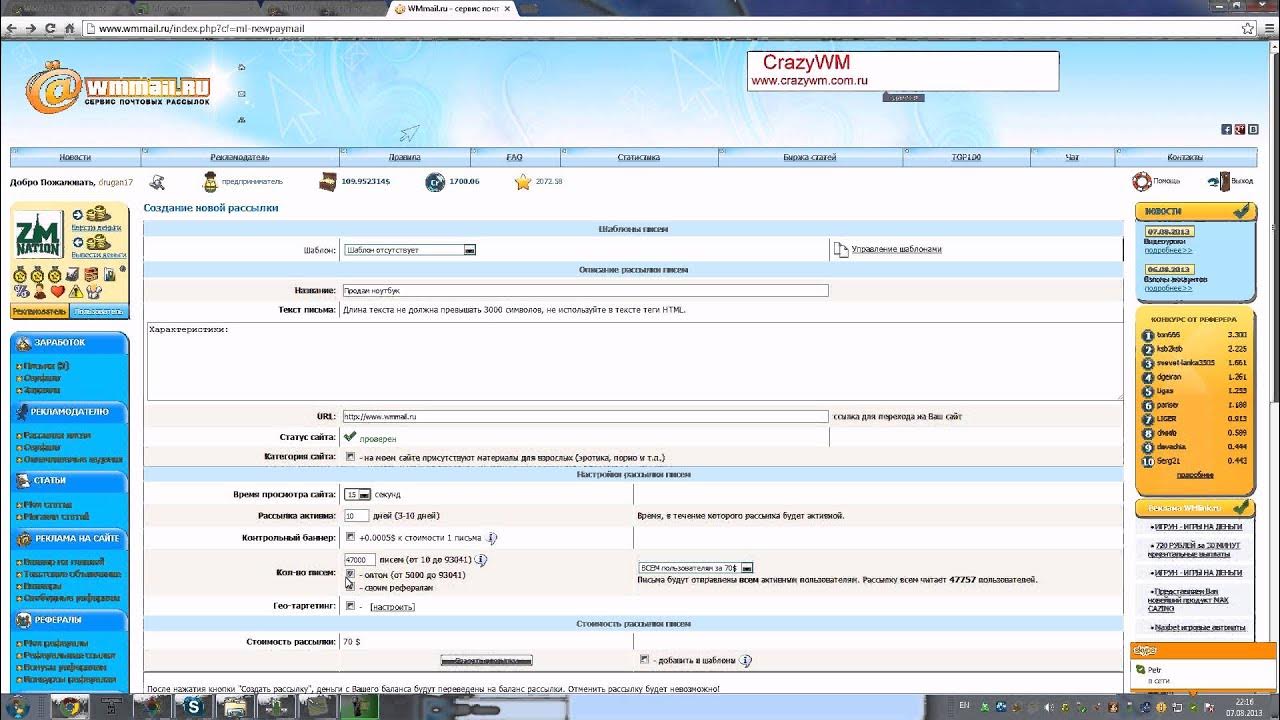Click the Windows Start button
Screen dimensions: 1280x720
pos(18,707)
